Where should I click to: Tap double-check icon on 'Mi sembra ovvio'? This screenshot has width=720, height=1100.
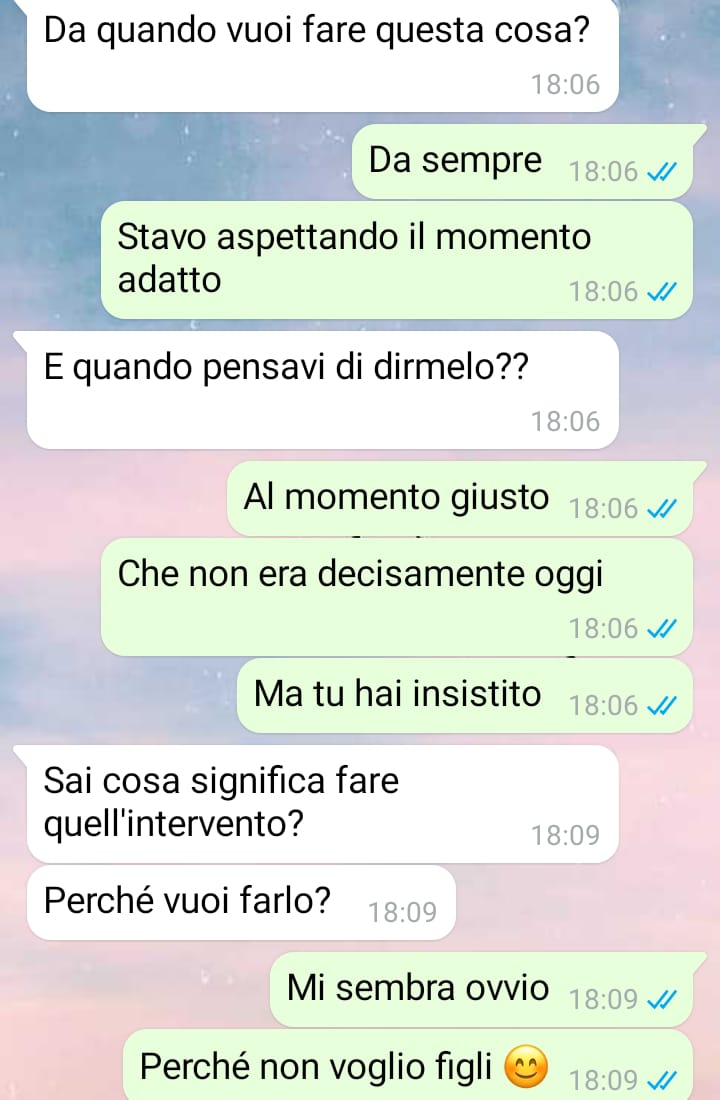click(662, 999)
